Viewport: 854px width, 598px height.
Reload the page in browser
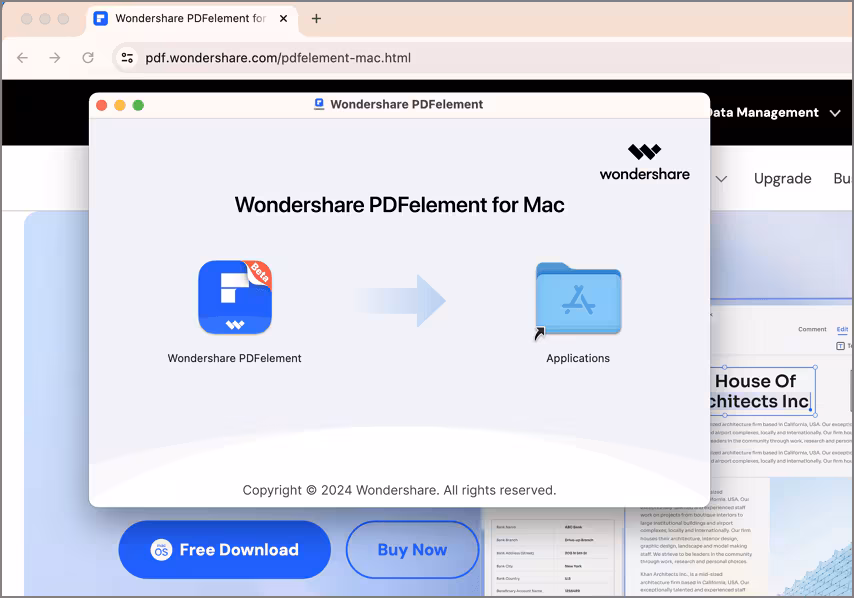pyautogui.click(x=88, y=58)
